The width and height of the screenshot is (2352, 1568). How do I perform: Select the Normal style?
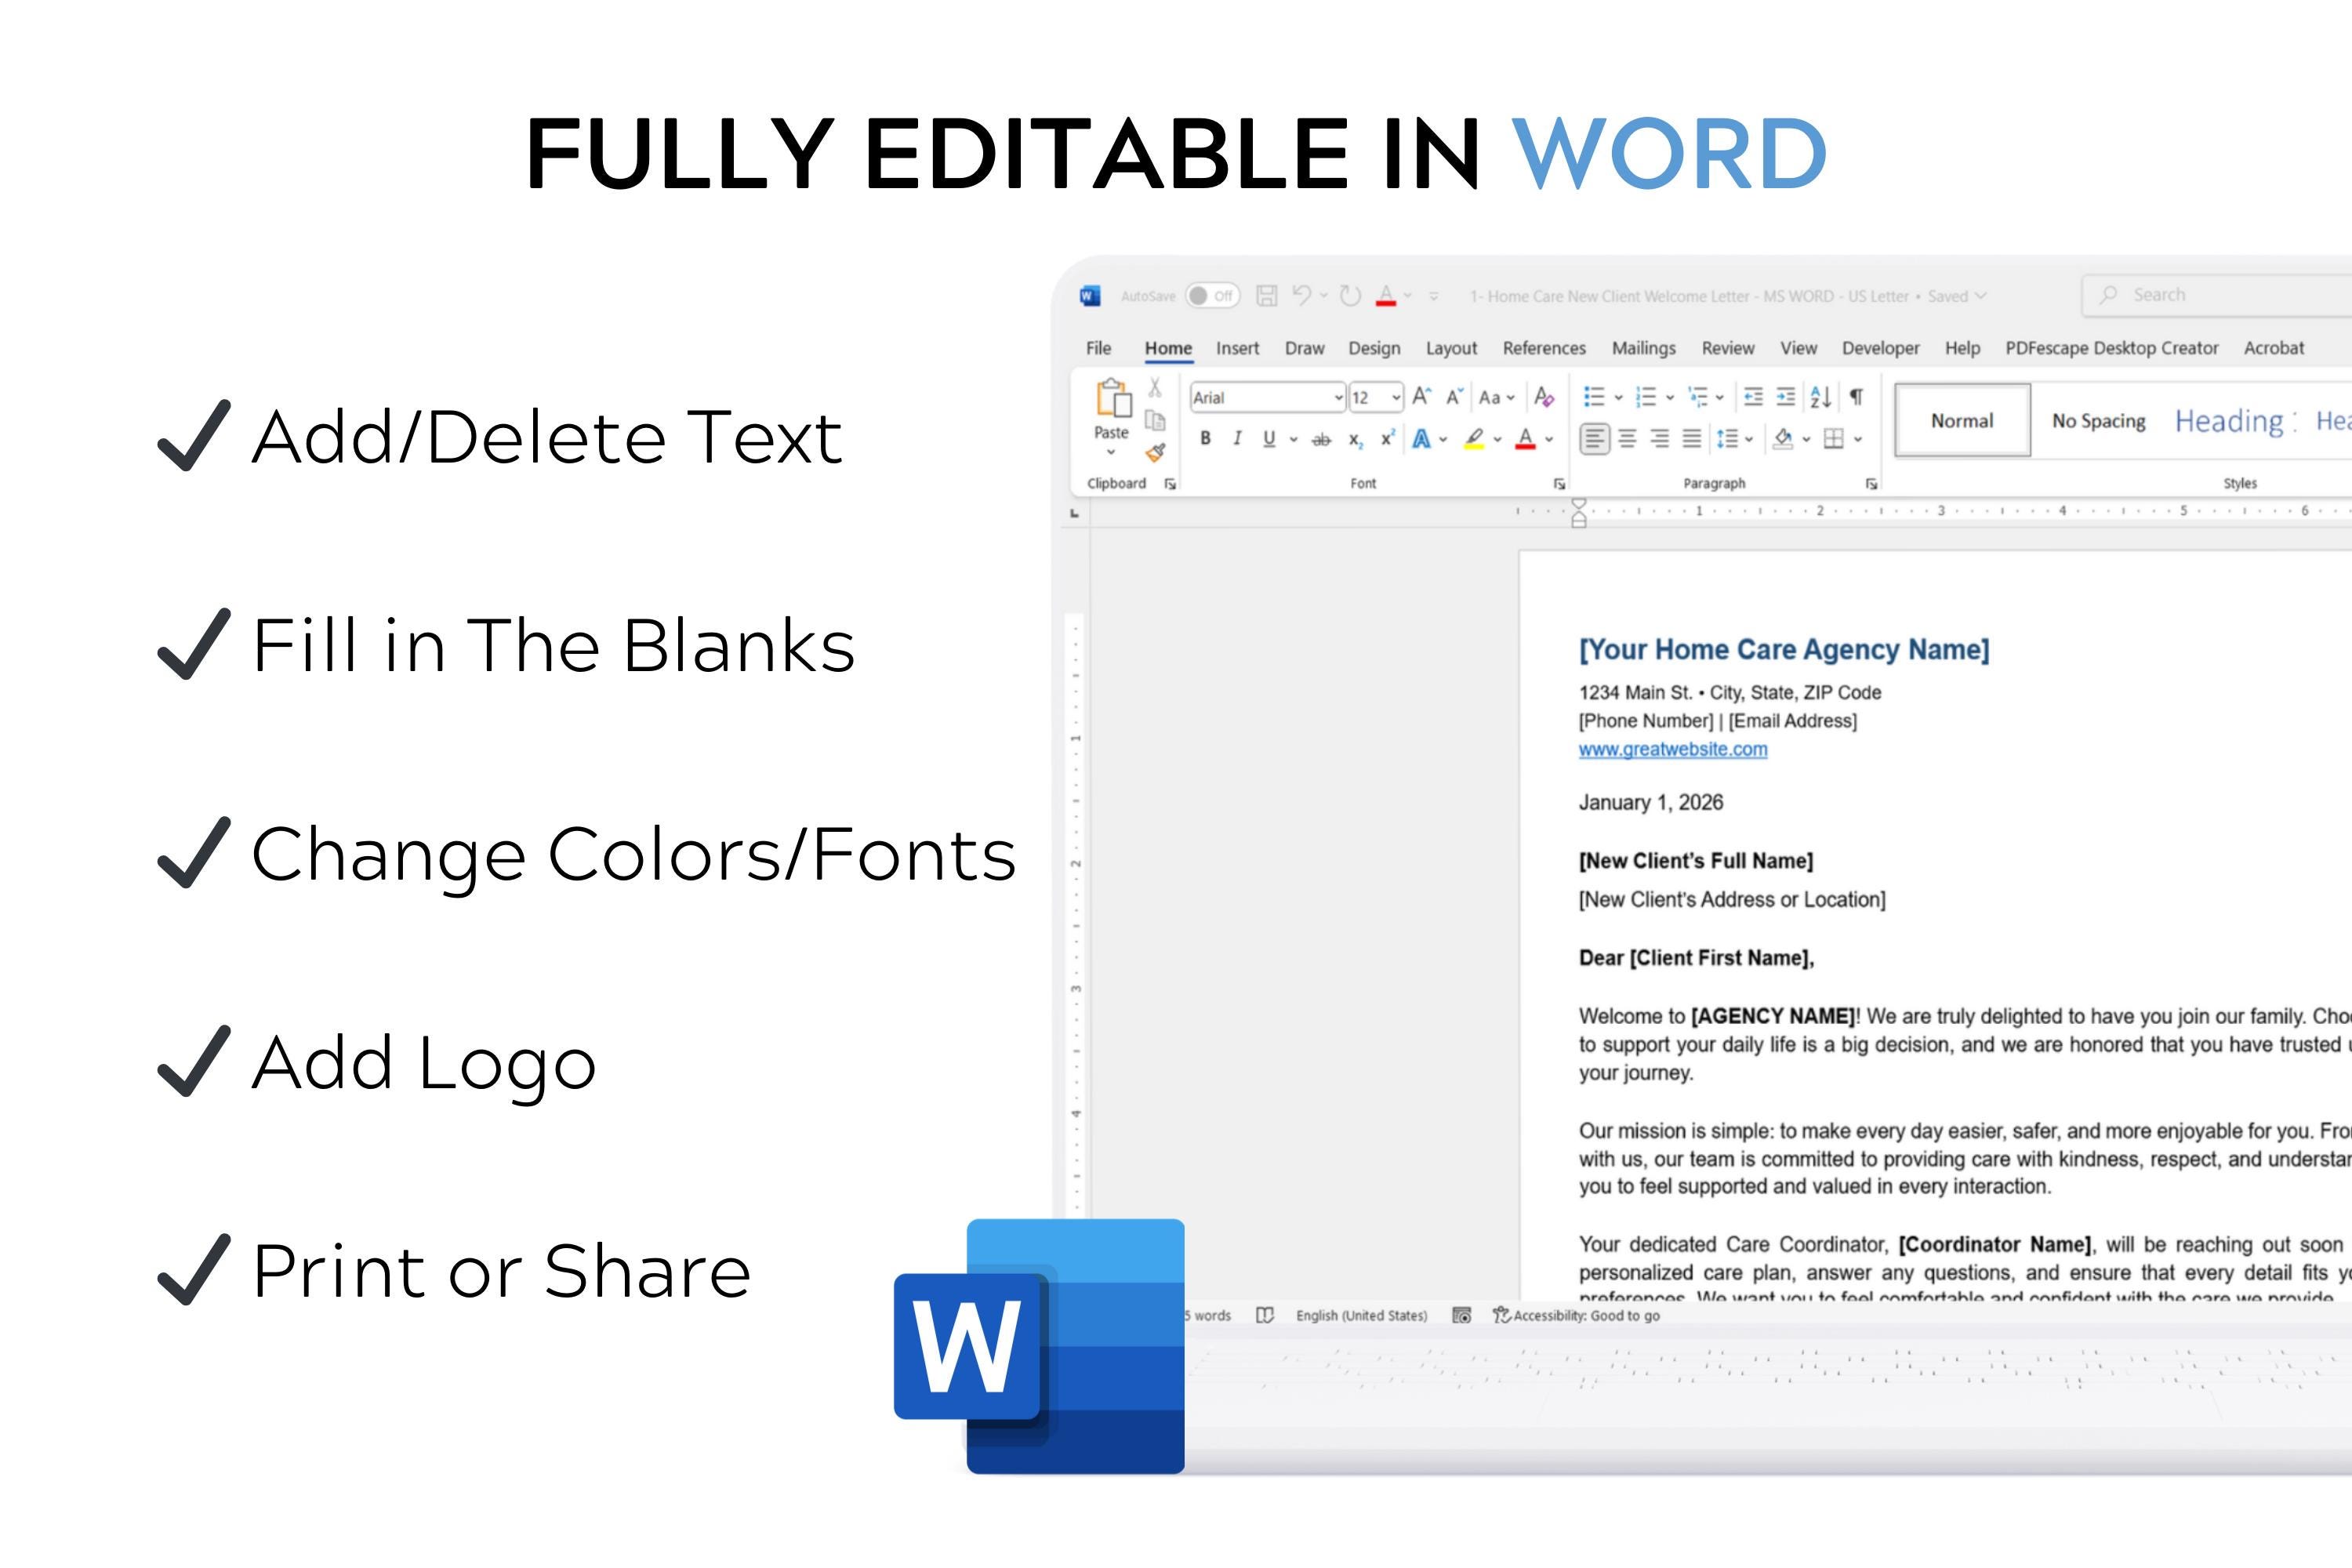click(x=1962, y=421)
